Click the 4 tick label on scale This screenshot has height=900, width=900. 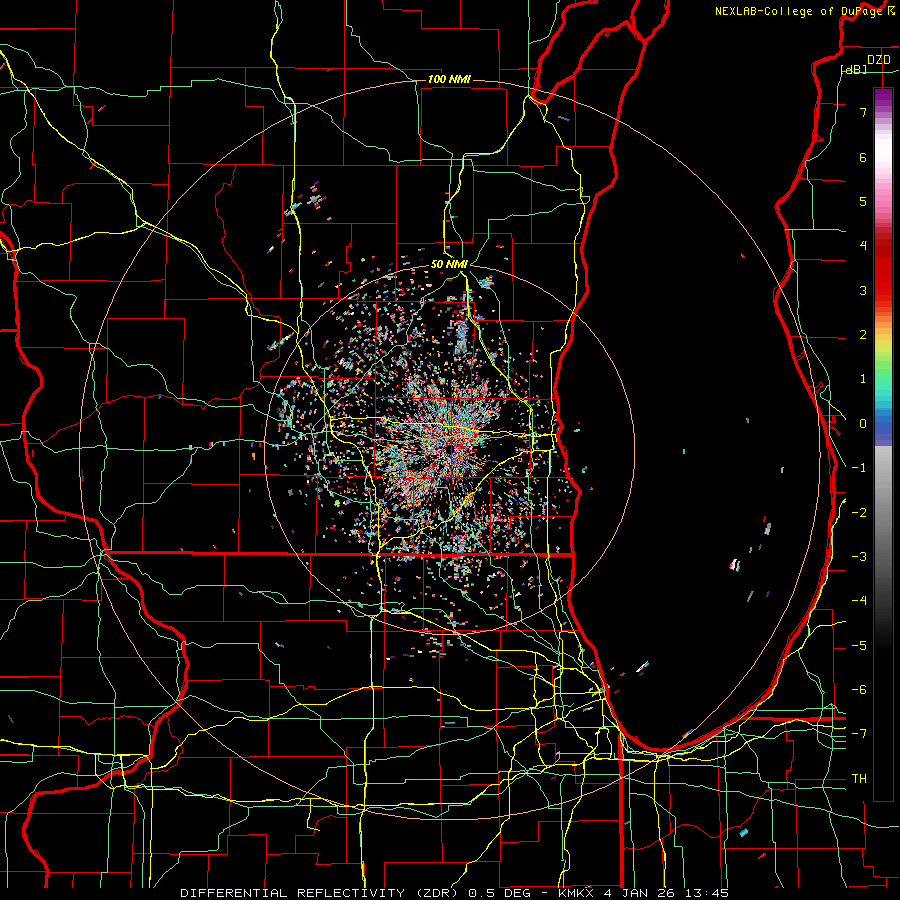click(863, 246)
